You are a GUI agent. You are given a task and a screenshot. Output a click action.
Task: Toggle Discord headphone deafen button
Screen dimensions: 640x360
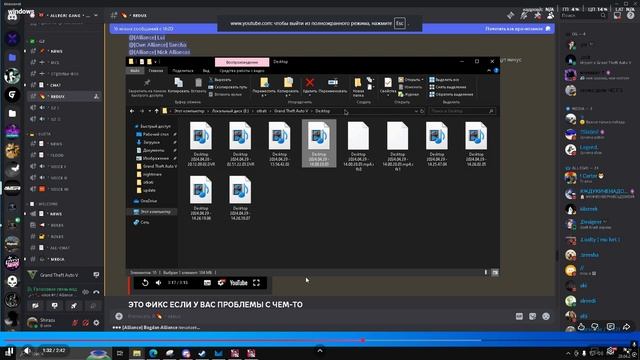click(x=85, y=322)
